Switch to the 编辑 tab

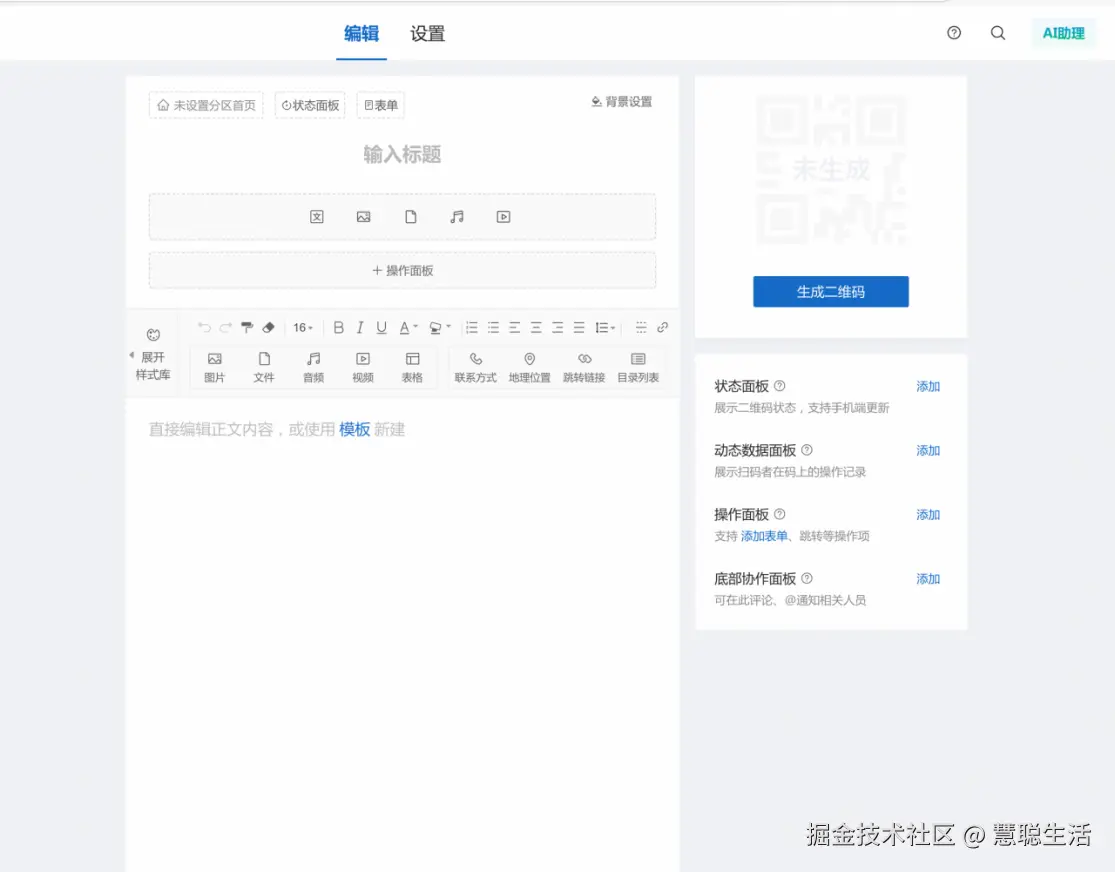(x=361, y=33)
